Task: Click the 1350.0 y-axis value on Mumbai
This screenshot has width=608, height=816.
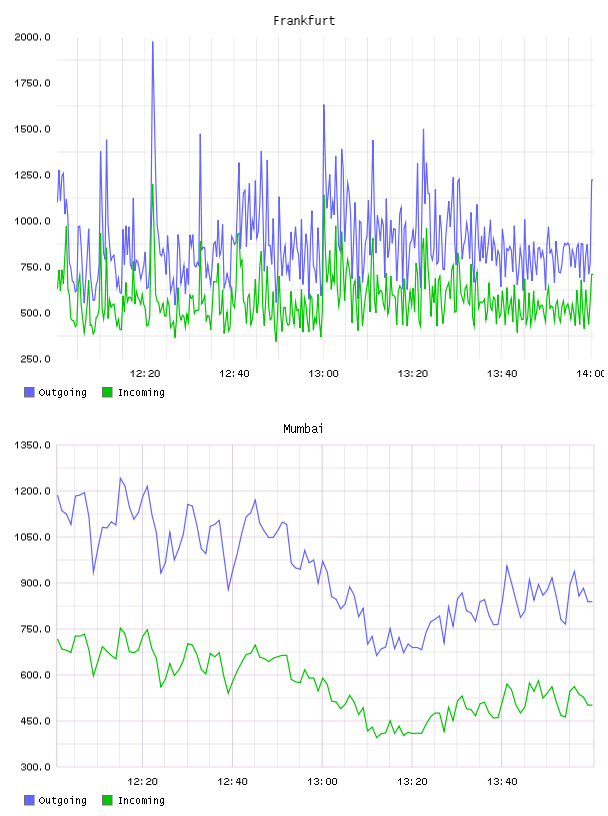Action: click(32, 445)
